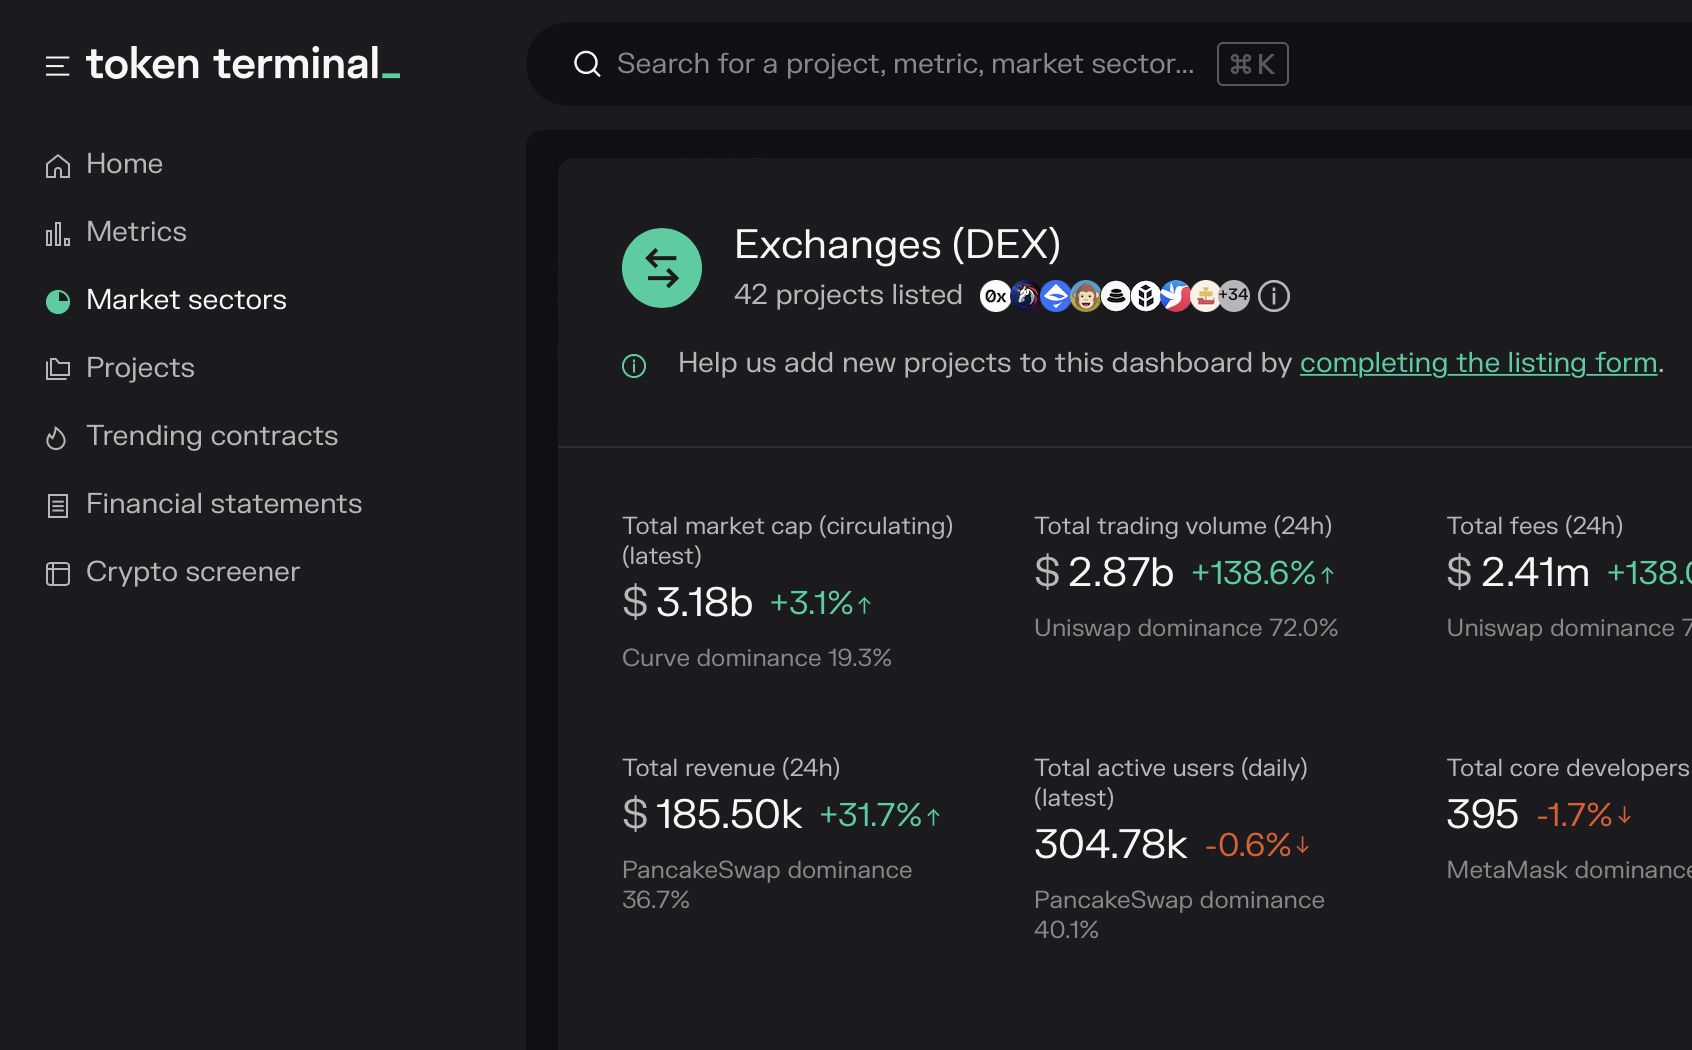
Task: Click the monkey face project logo
Action: point(1085,296)
